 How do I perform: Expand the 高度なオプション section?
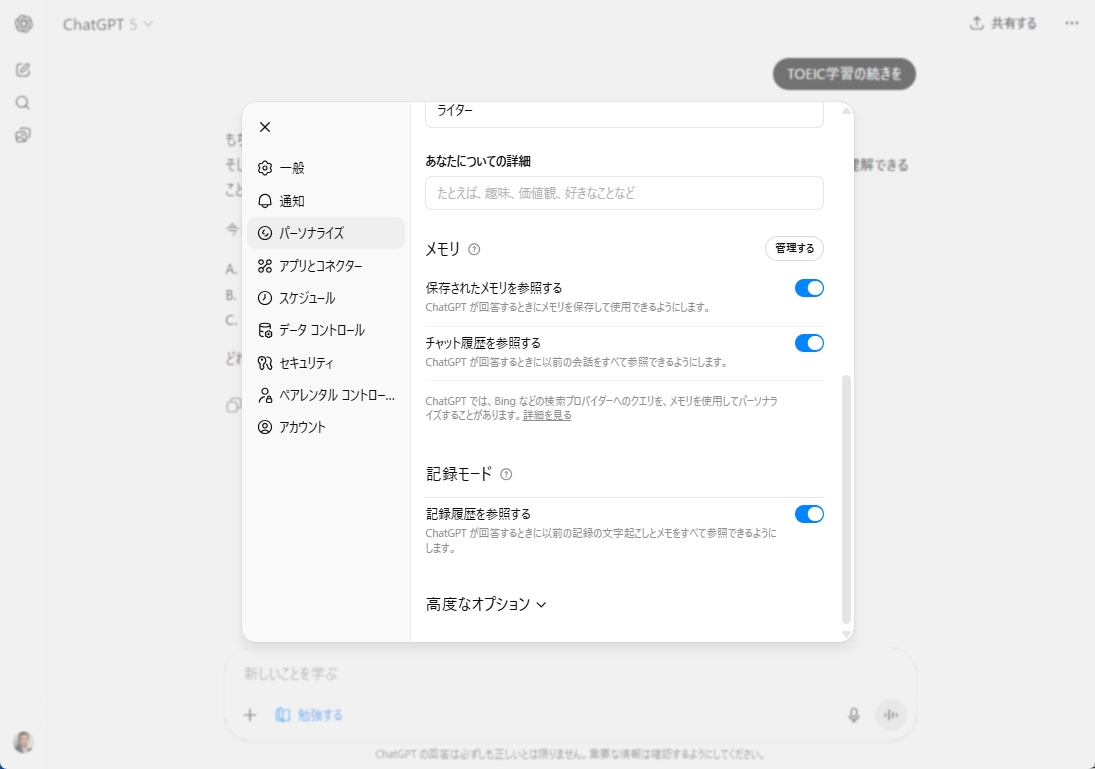point(485,604)
